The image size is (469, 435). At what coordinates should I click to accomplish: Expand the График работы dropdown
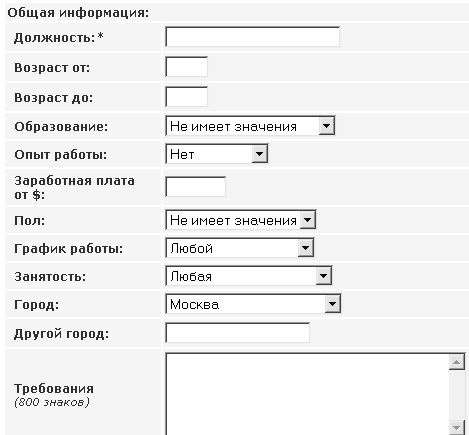point(240,248)
